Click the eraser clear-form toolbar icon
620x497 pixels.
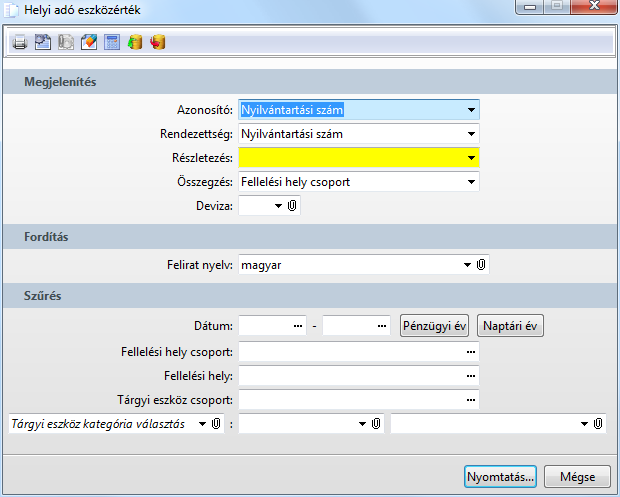[x=89, y=42]
